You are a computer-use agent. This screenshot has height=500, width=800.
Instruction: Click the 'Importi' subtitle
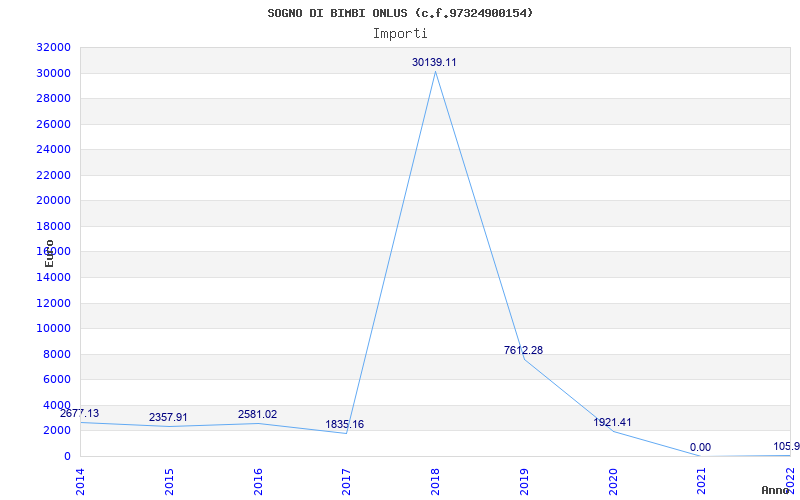[x=400, y=34]
